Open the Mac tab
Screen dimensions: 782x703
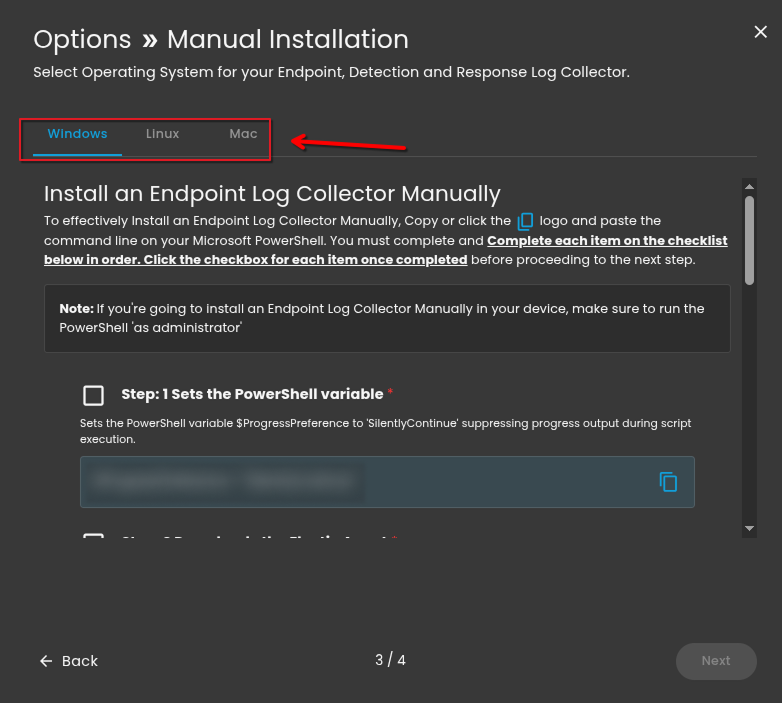[243, 134]
